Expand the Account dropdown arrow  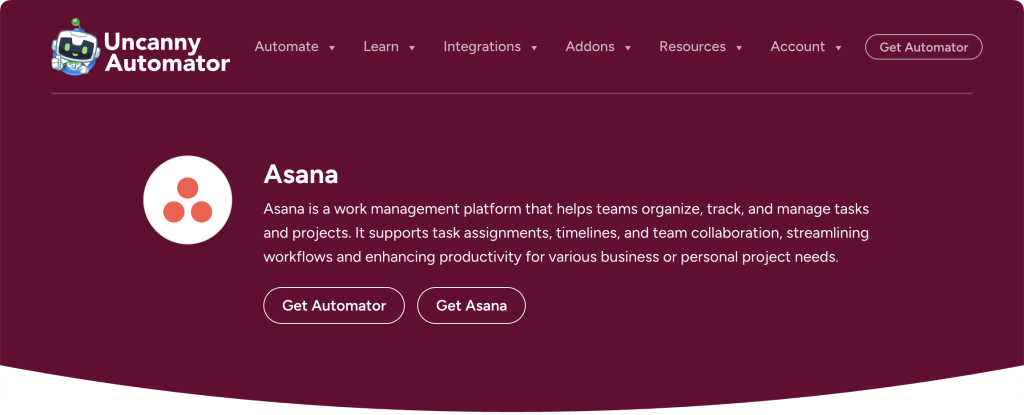coord(838,47)
